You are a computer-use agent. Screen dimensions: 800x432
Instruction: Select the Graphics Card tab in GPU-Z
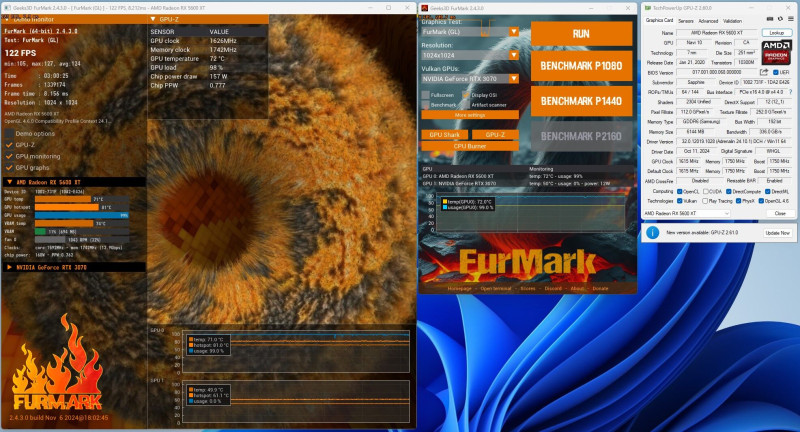click(x=659, y=20)
